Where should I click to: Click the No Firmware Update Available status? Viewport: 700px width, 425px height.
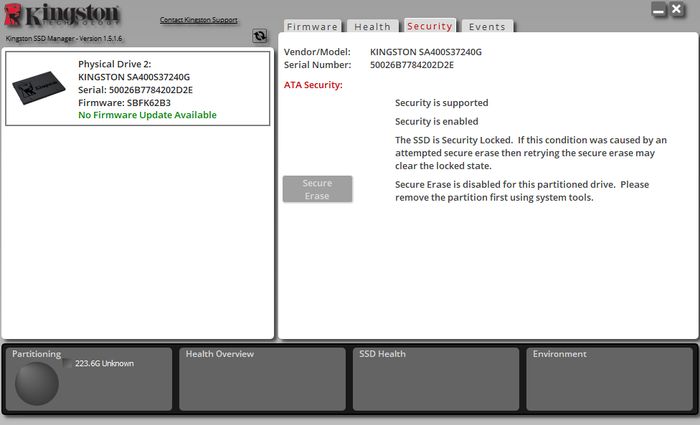[x=147, y=115]
